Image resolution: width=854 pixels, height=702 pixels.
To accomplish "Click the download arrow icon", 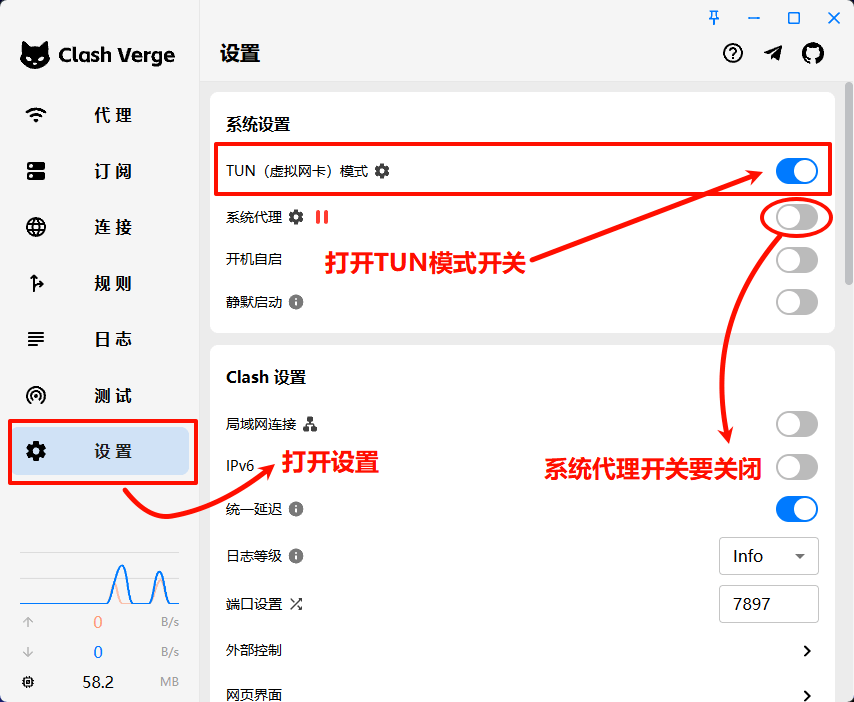I will click(x=28, y=651).
